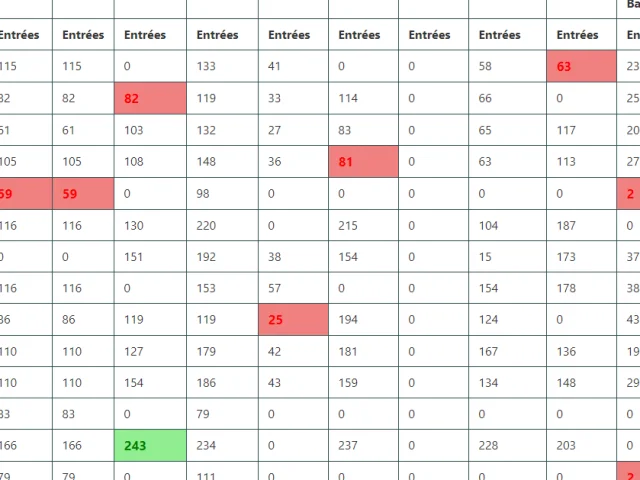Select the cell with value 173
This screenshot has width=640, height=480.
581,258
